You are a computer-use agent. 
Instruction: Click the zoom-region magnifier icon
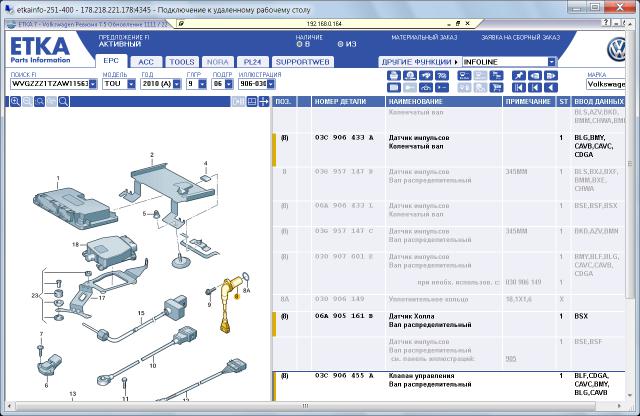tap(39, 102)
